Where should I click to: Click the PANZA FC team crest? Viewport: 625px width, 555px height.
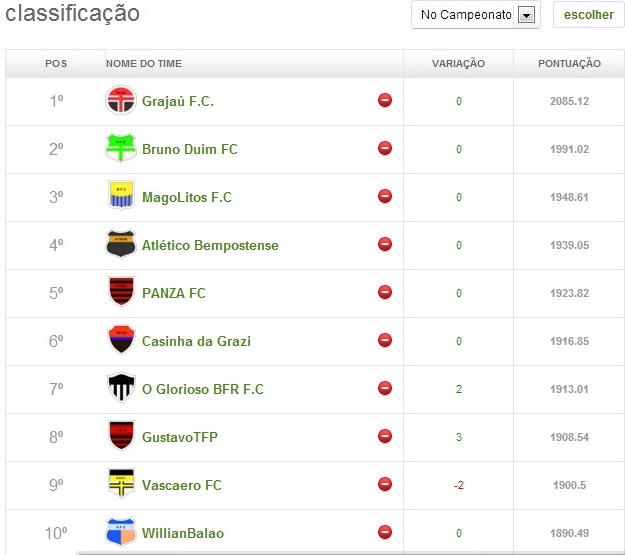(x=120, y=293)
